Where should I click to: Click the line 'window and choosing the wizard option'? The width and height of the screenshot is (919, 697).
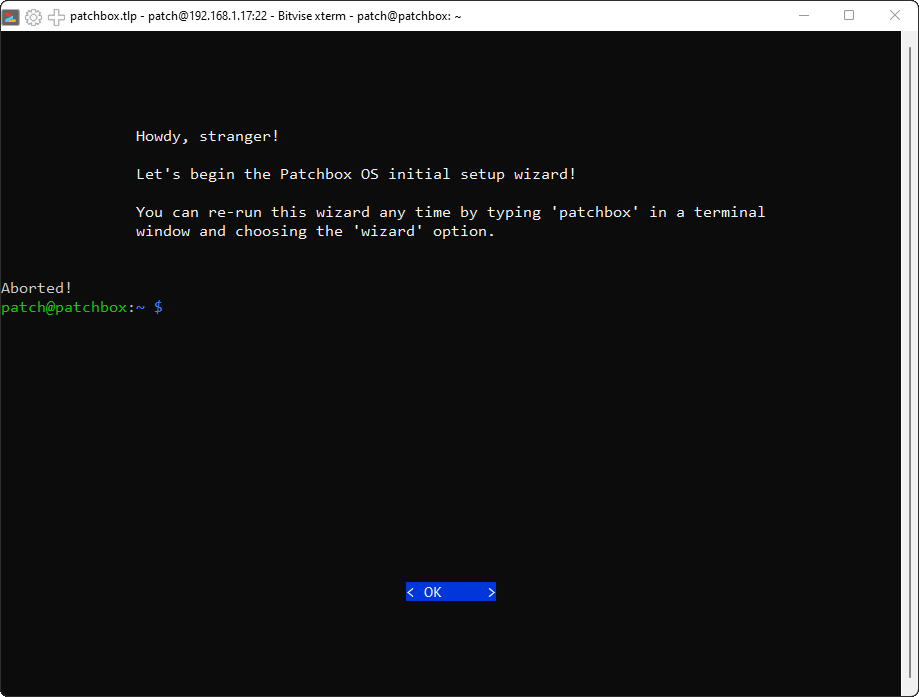point(315,231)
